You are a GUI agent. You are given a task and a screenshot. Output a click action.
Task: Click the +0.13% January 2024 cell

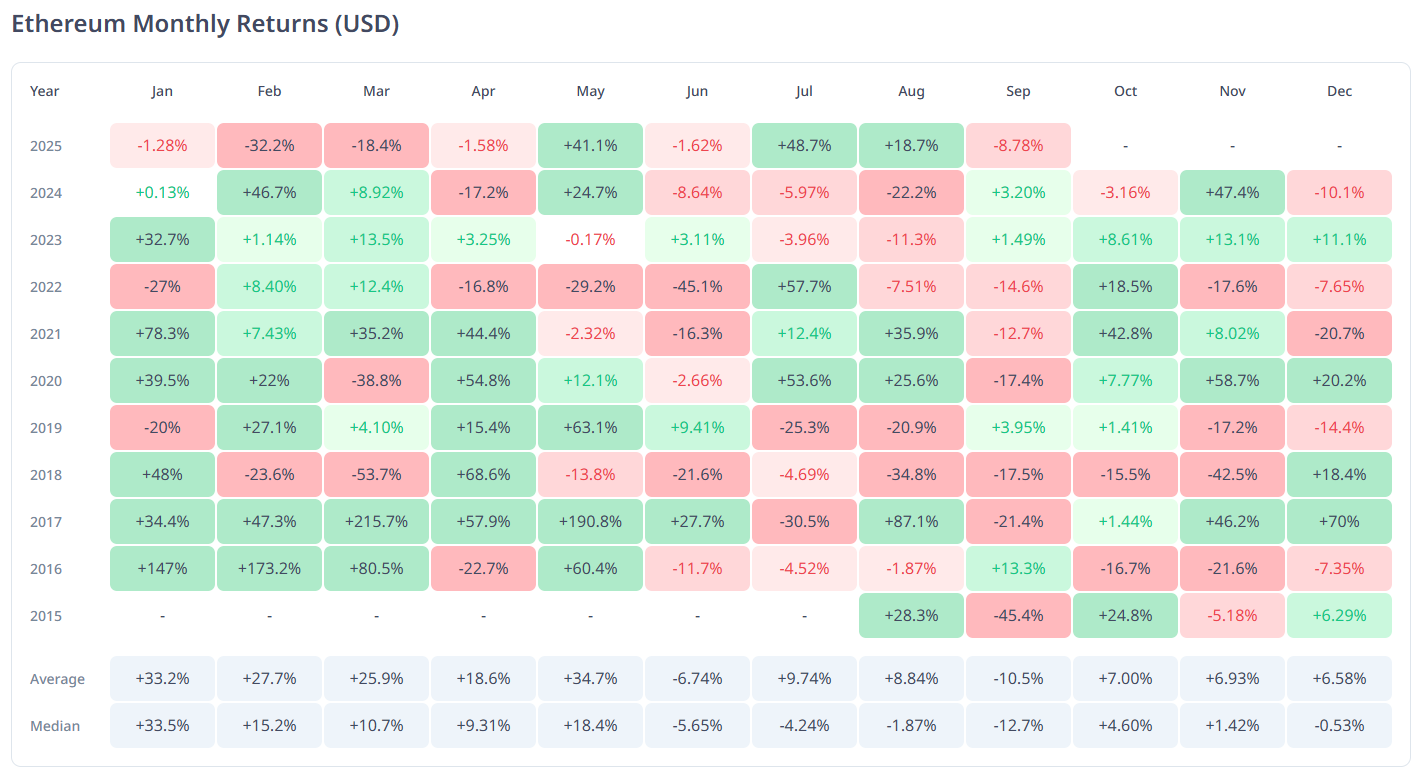click(162, 193)
